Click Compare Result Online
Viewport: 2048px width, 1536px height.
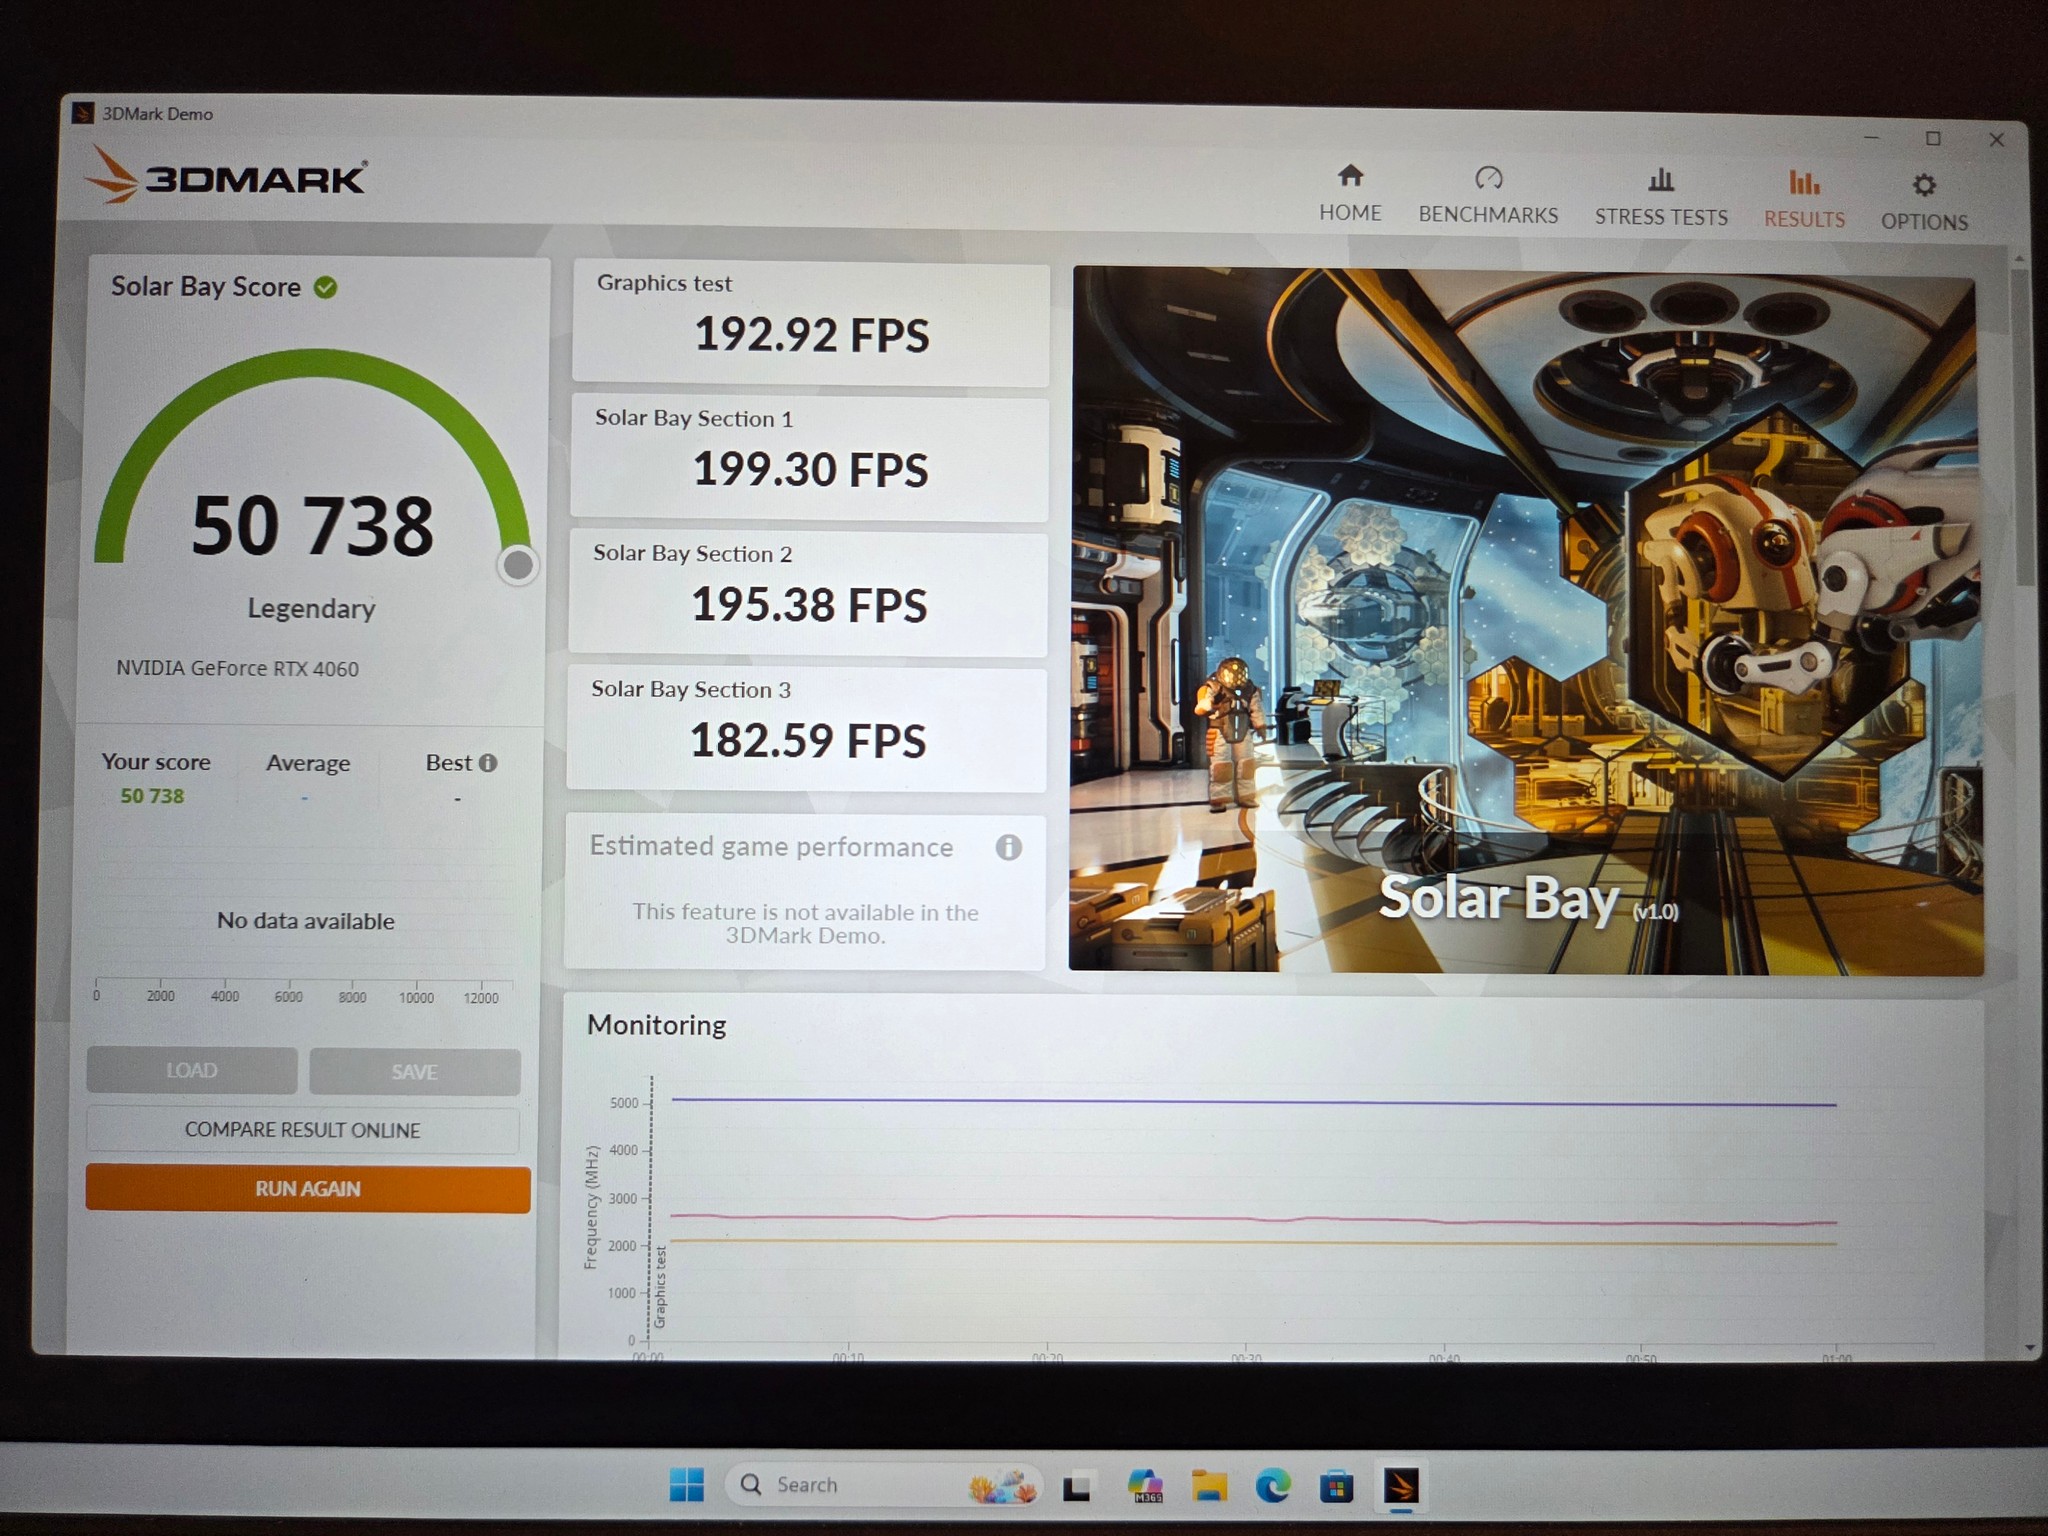click(x=303, y=1130)
